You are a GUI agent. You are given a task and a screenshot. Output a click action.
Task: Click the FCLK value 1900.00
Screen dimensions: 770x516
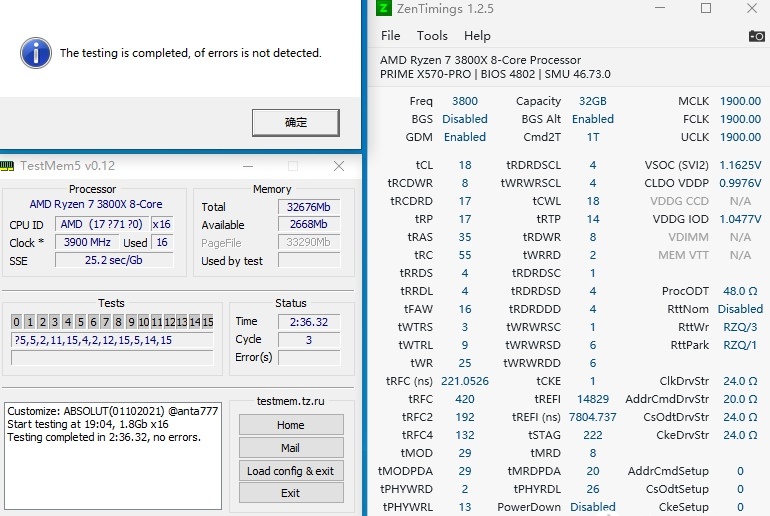740,119
